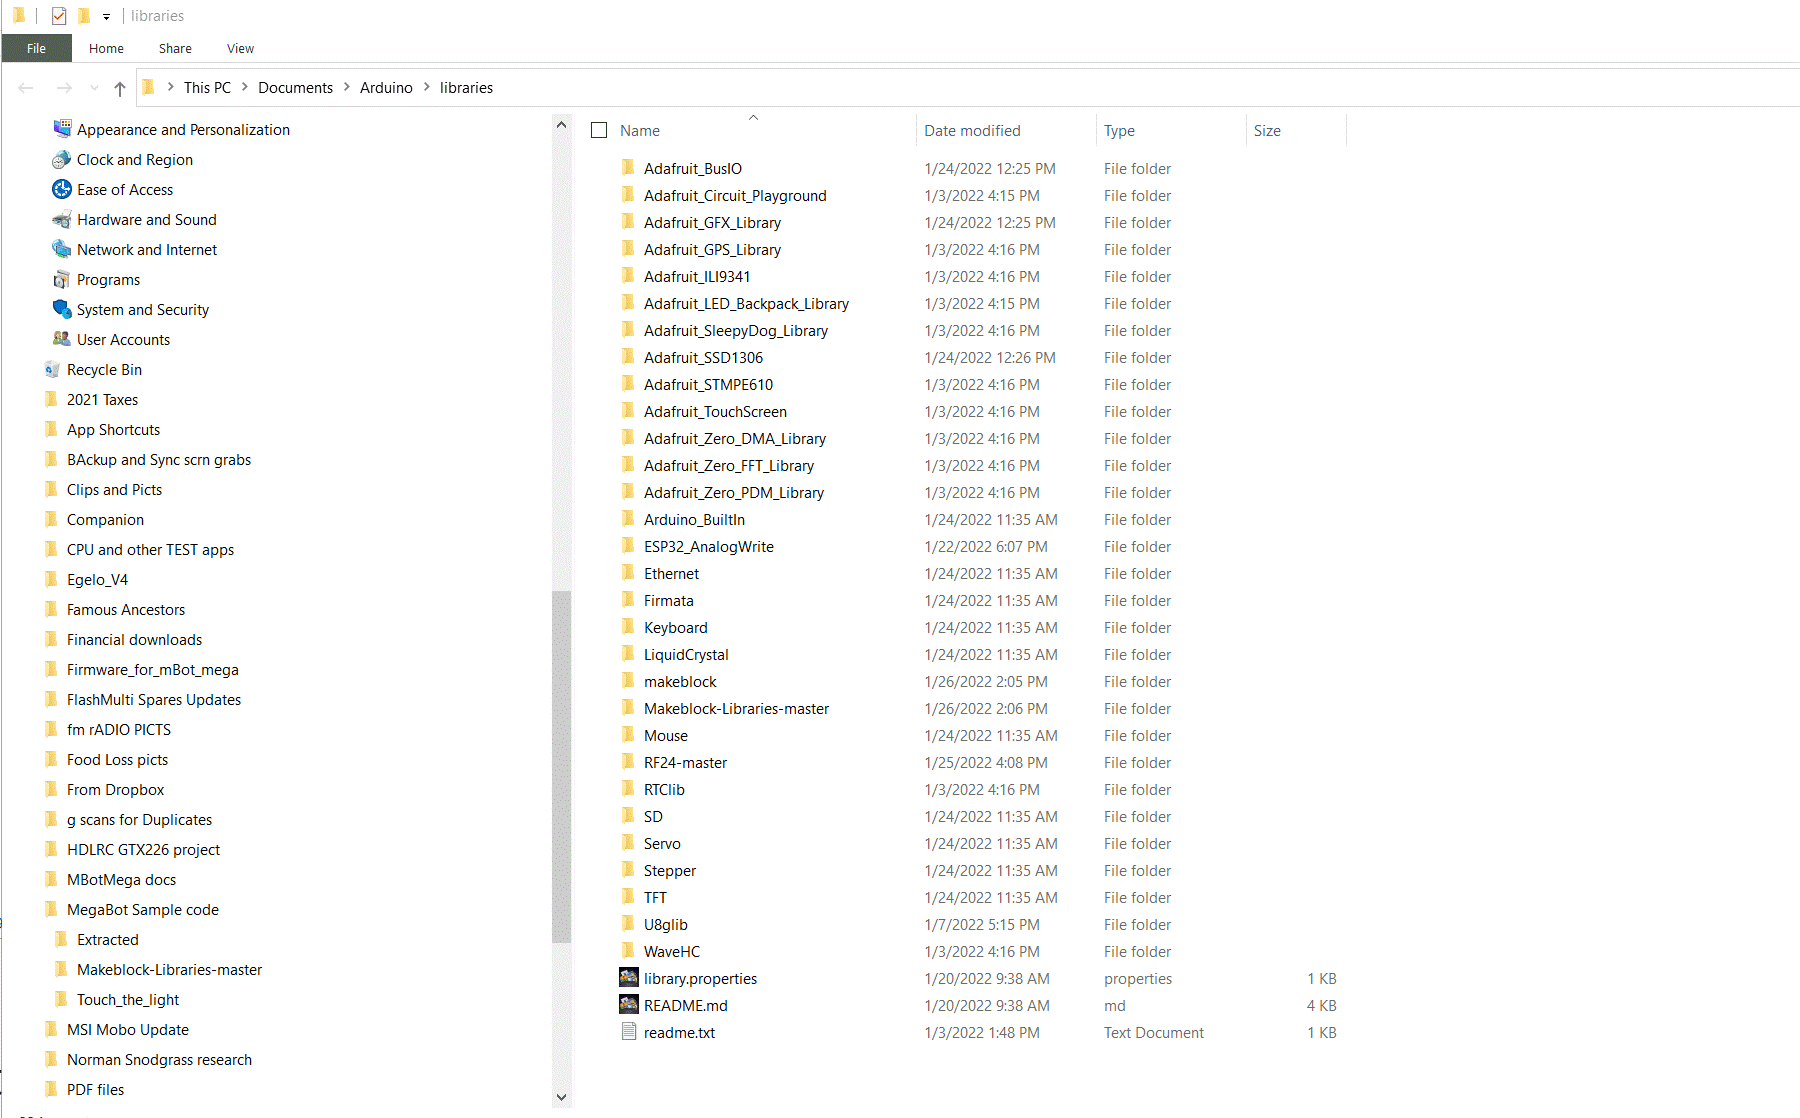Click the Hardware and Sound icon
This screenshot has height=1118, width=1800.
click(x=62, y=219)
